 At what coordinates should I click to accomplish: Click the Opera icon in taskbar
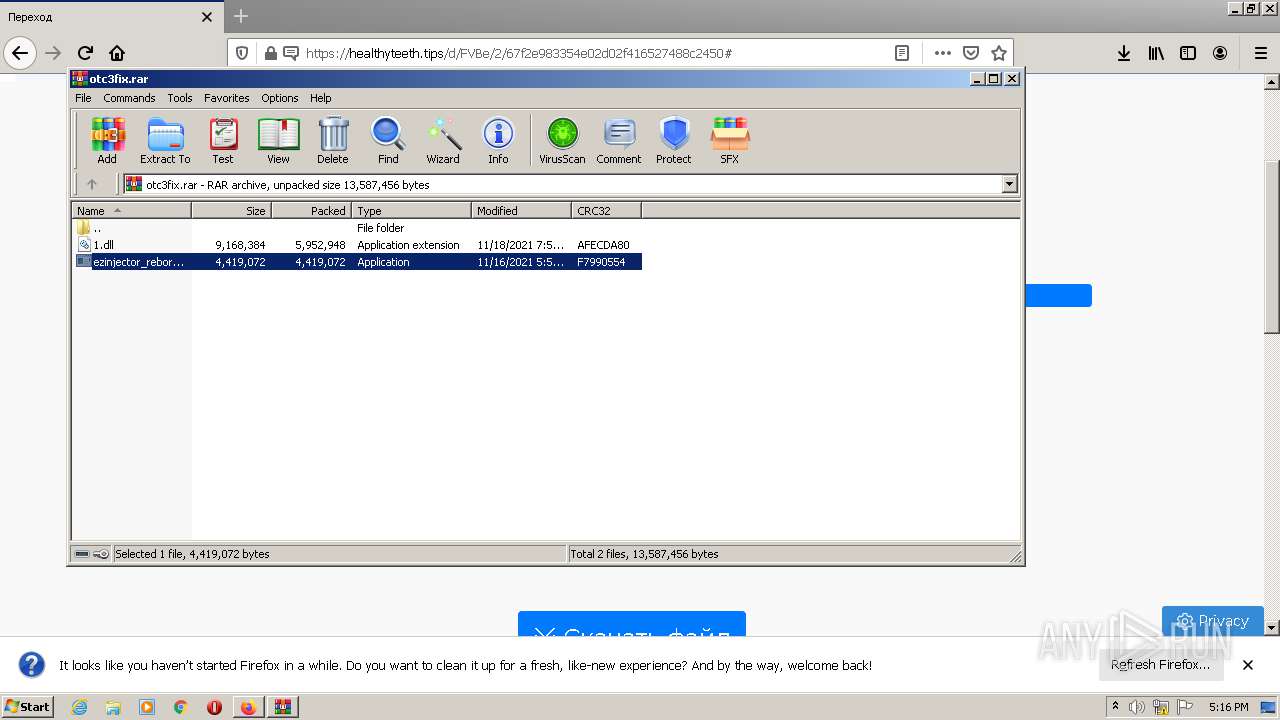tap(214, 707)
